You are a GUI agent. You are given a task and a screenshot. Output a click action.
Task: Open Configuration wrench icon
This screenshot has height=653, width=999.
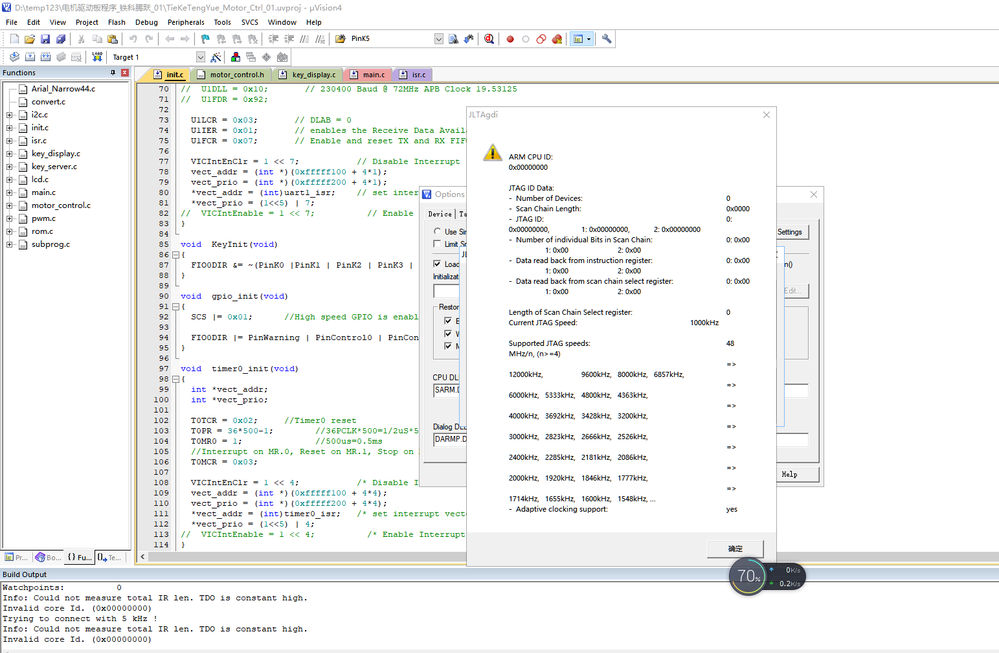606,39
